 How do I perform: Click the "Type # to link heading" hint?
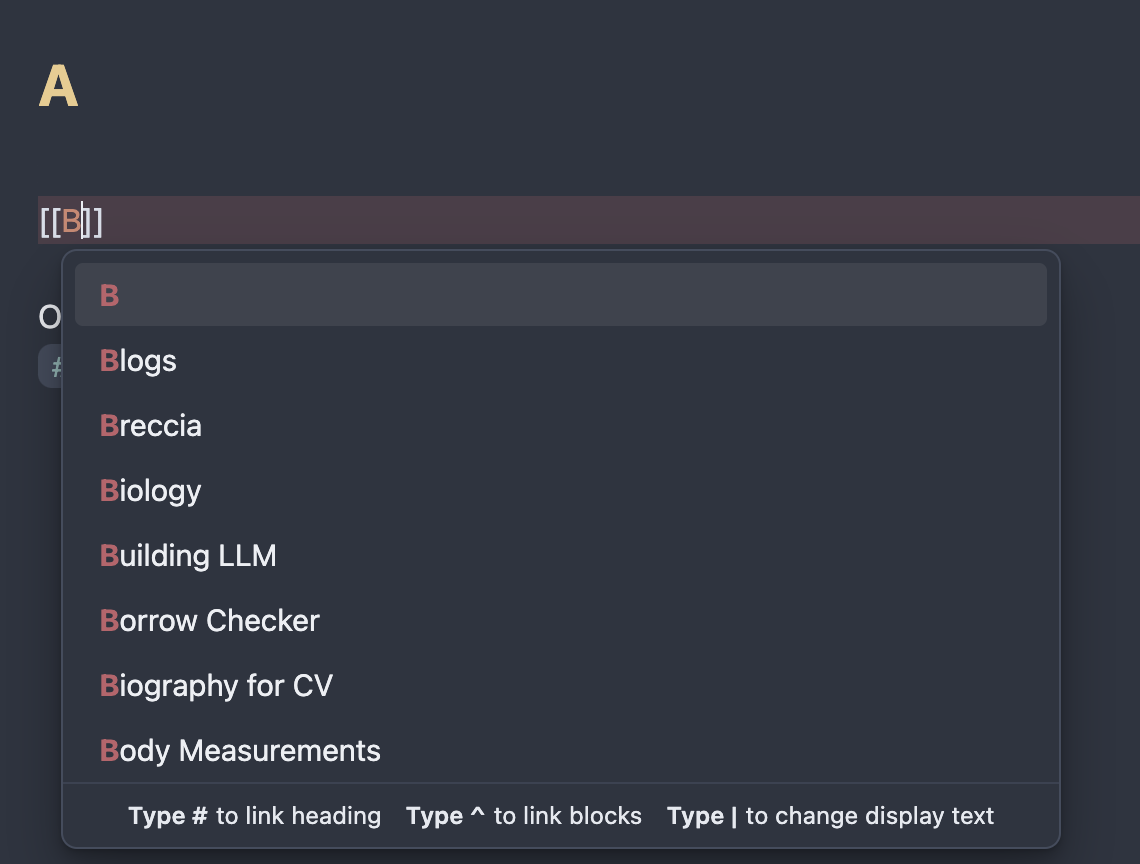click(254, 816)
